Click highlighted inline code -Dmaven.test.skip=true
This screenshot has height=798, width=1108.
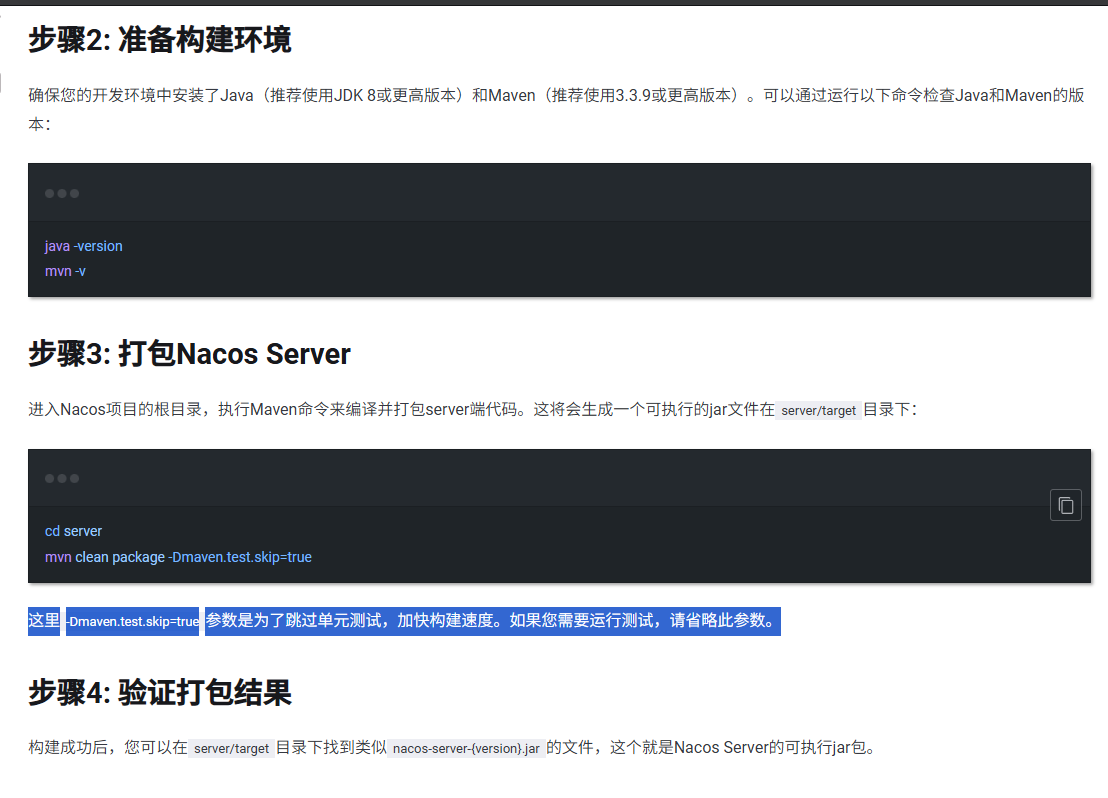[133, 621]
